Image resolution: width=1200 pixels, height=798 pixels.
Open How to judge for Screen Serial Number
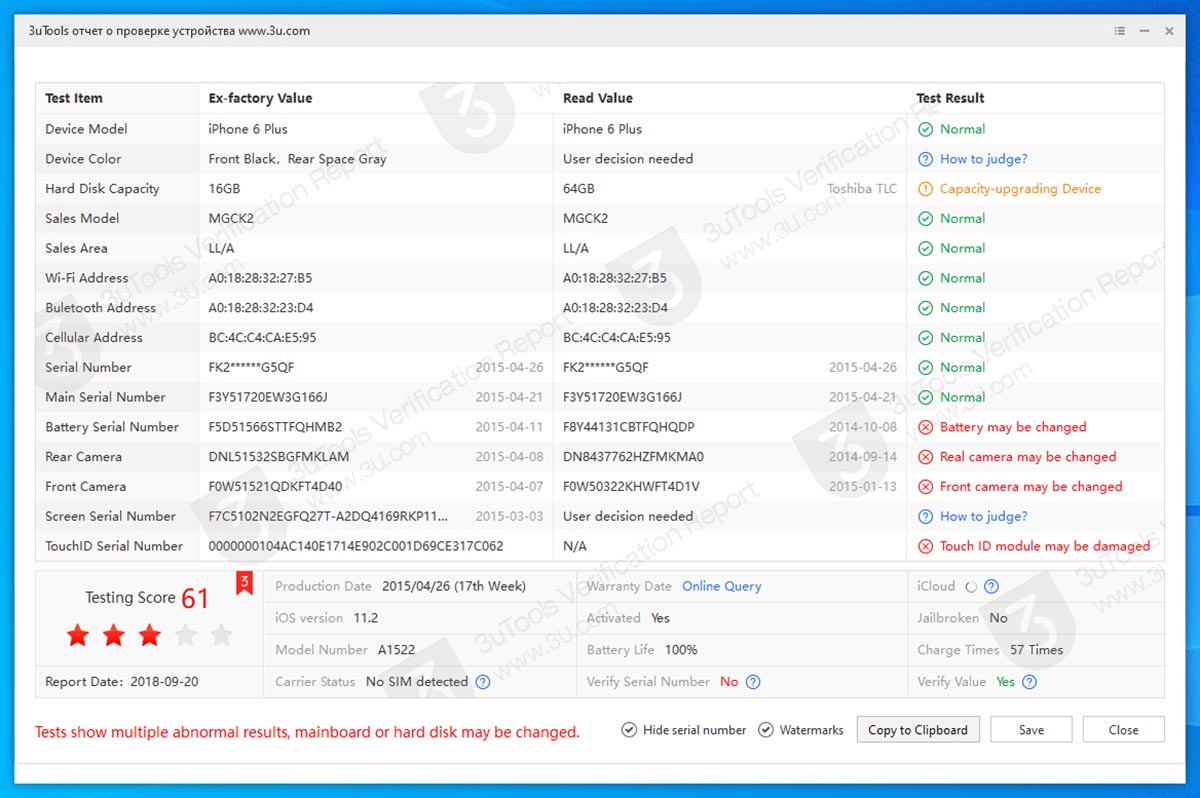(x=983, y=517)
